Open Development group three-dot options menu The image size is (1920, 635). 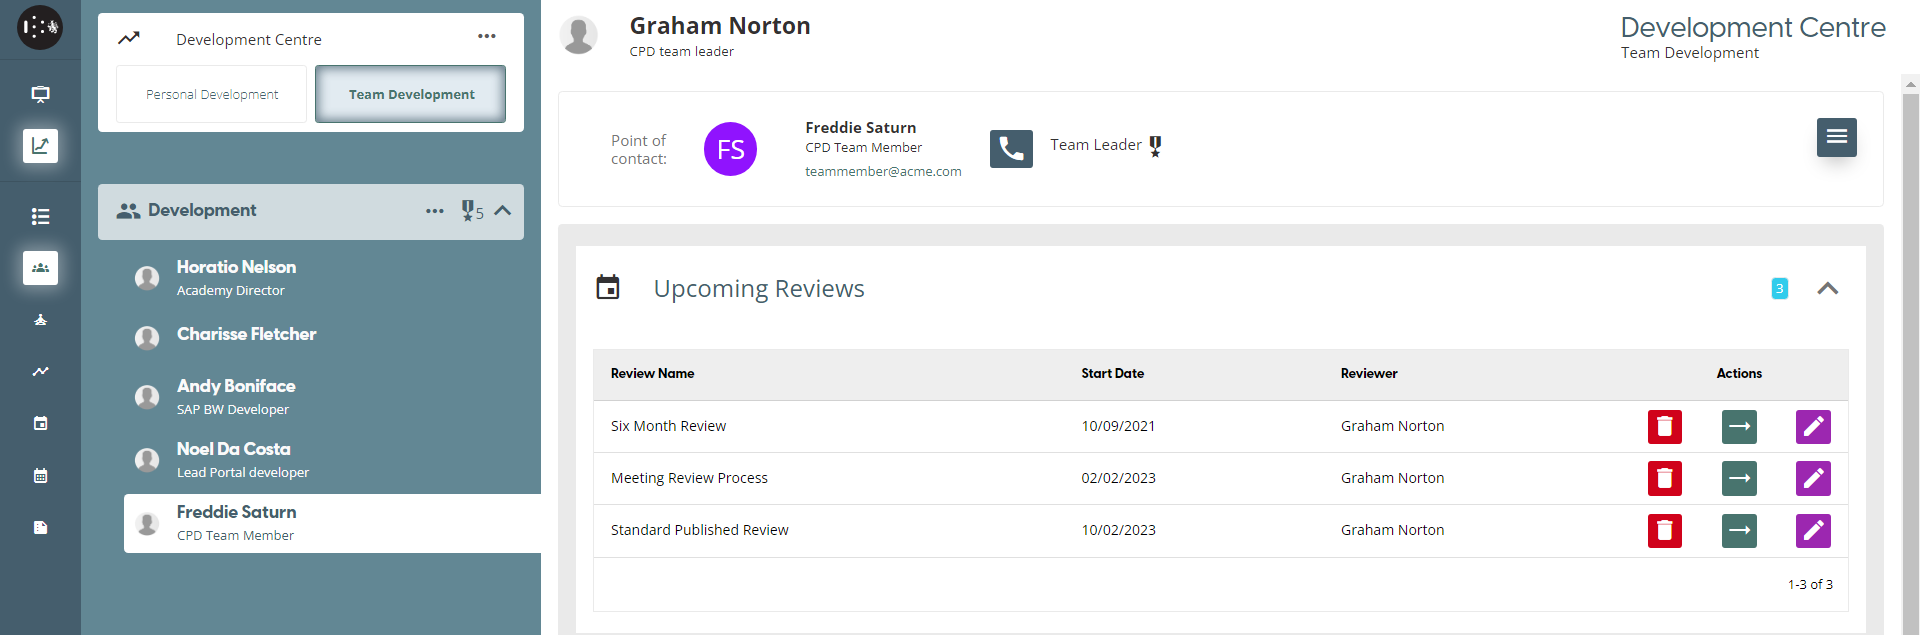point(434,211)
